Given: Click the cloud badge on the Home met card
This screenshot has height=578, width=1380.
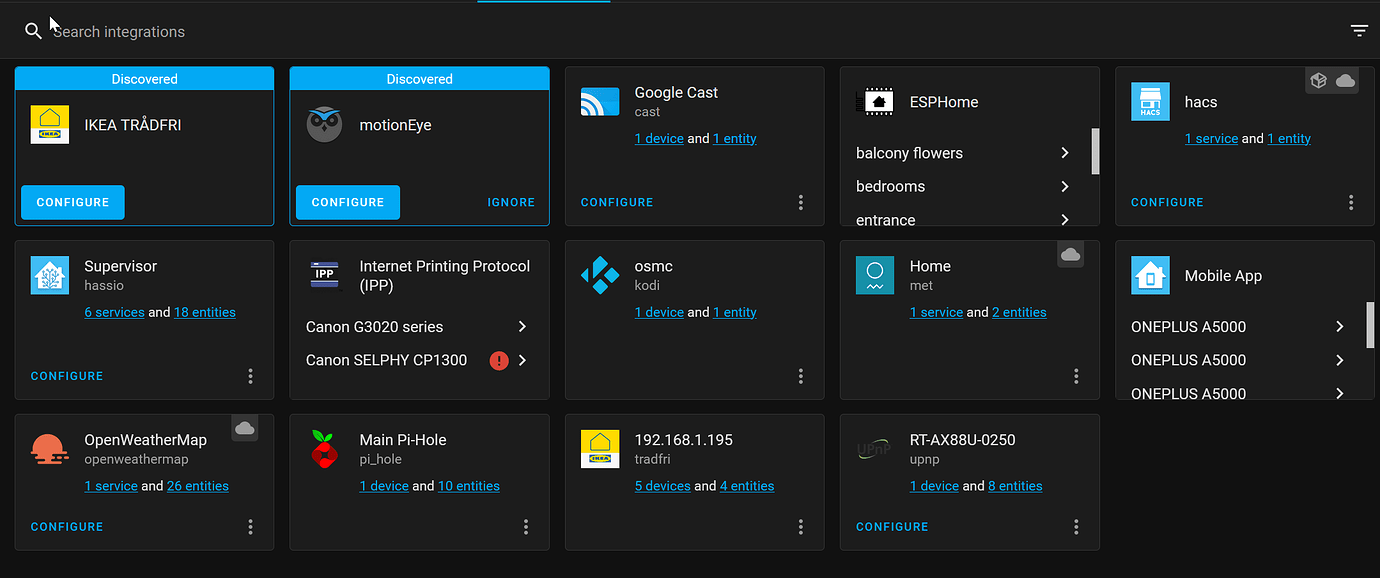Looking at the screenshot, I should click(x=1070, y=254).
